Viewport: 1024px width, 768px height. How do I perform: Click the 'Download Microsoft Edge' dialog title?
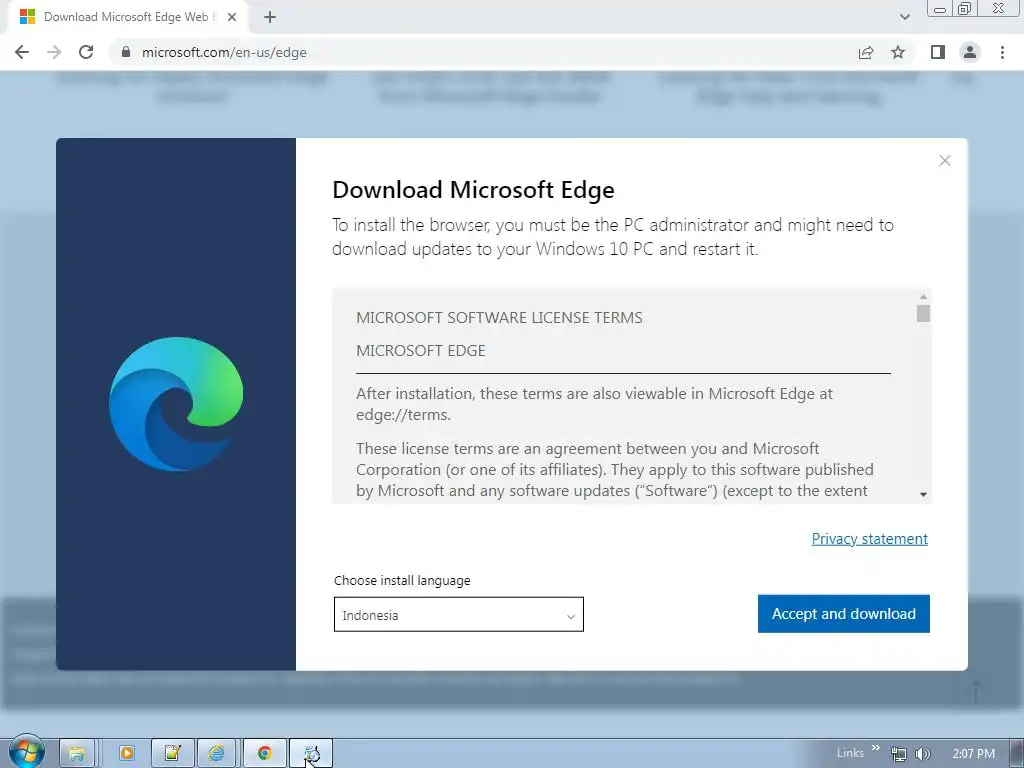click(x=473, y=190)
